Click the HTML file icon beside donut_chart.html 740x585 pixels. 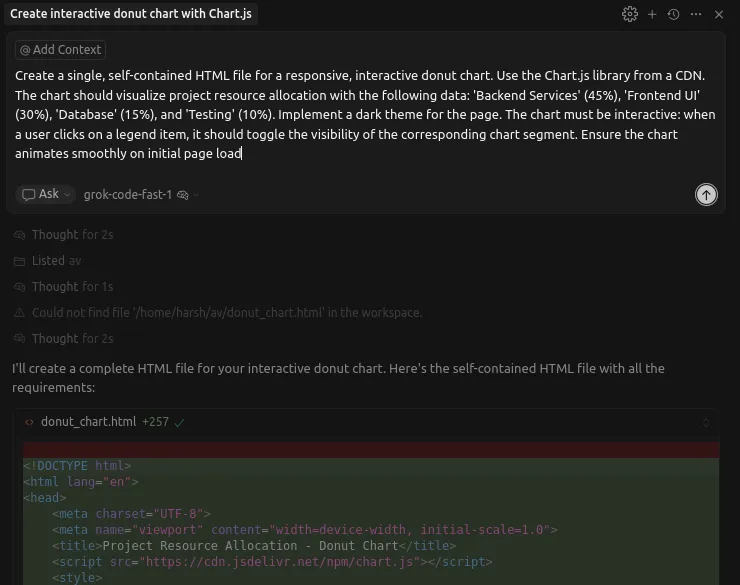(29, 422)
